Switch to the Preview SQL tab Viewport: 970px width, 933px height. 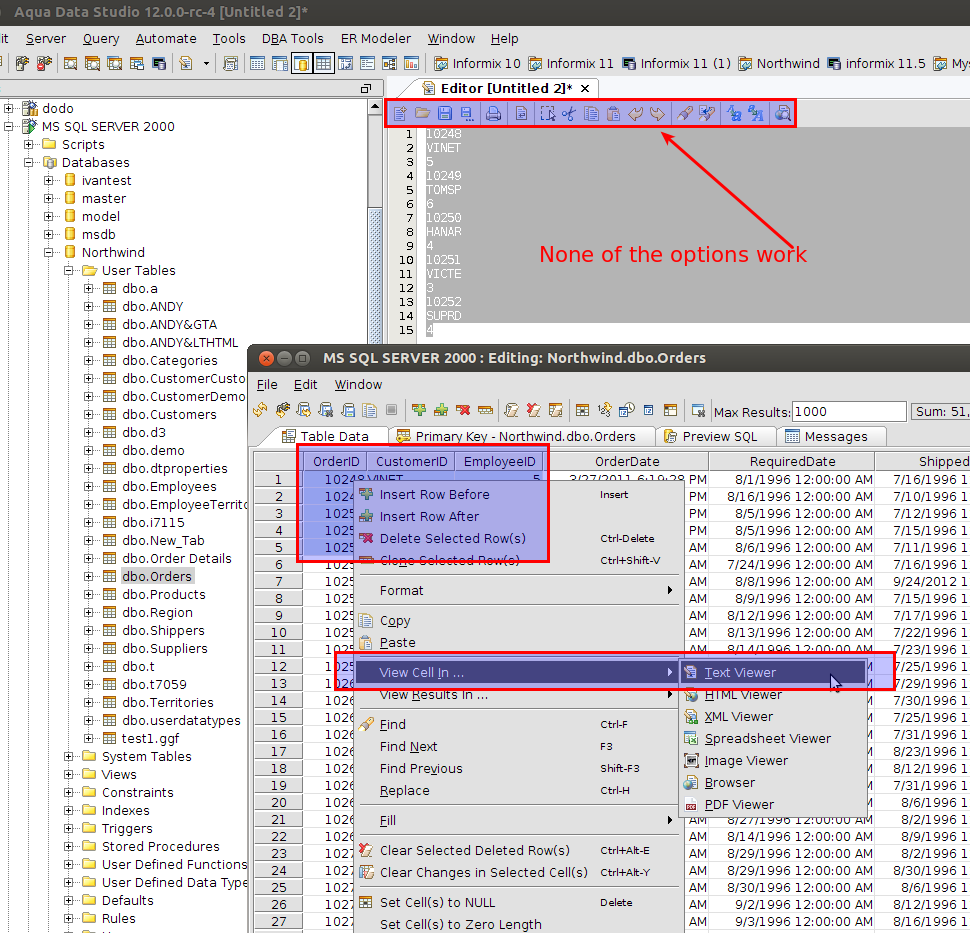point(718,436)
